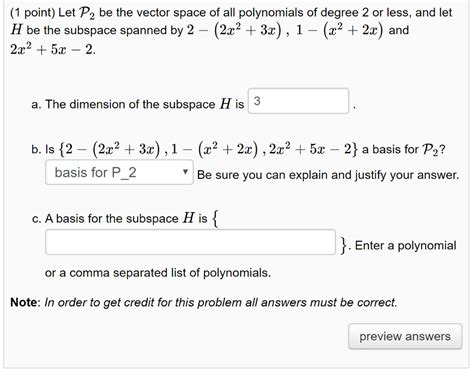
Task: Click the closing curly brace after basis field
Action: click(x=344, y=246)
